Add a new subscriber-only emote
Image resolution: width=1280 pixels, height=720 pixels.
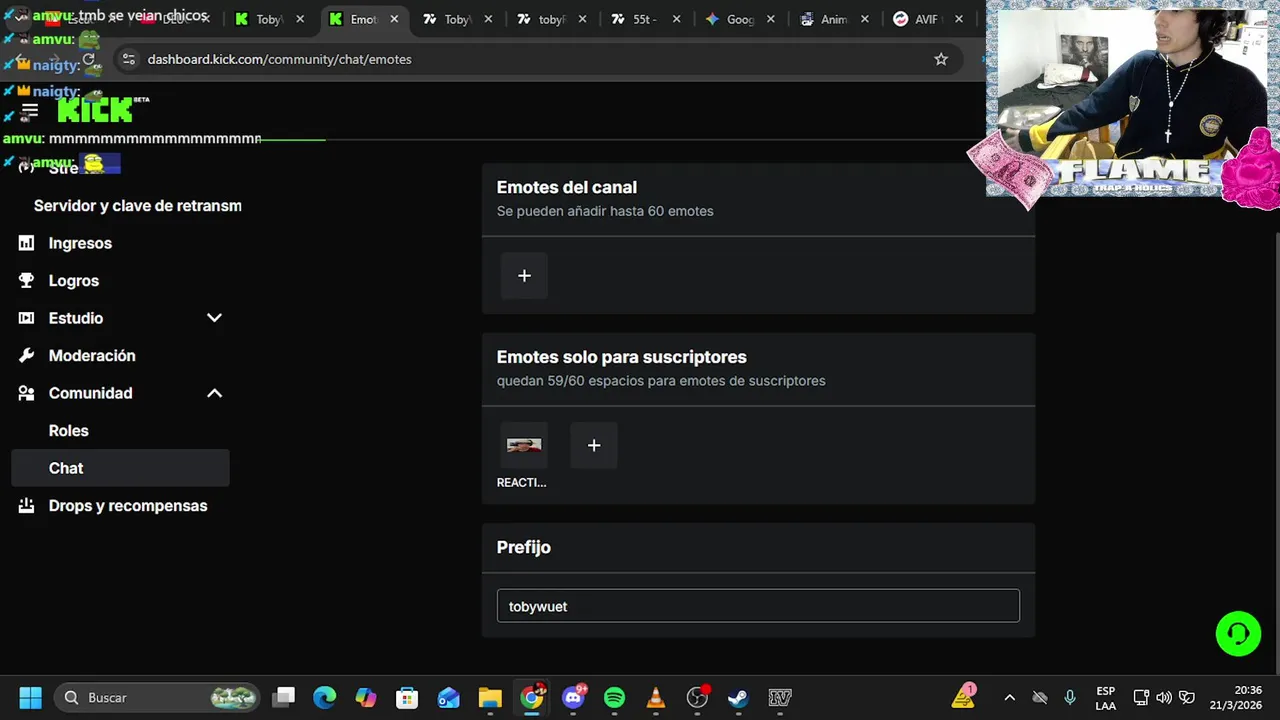(594, 446)
